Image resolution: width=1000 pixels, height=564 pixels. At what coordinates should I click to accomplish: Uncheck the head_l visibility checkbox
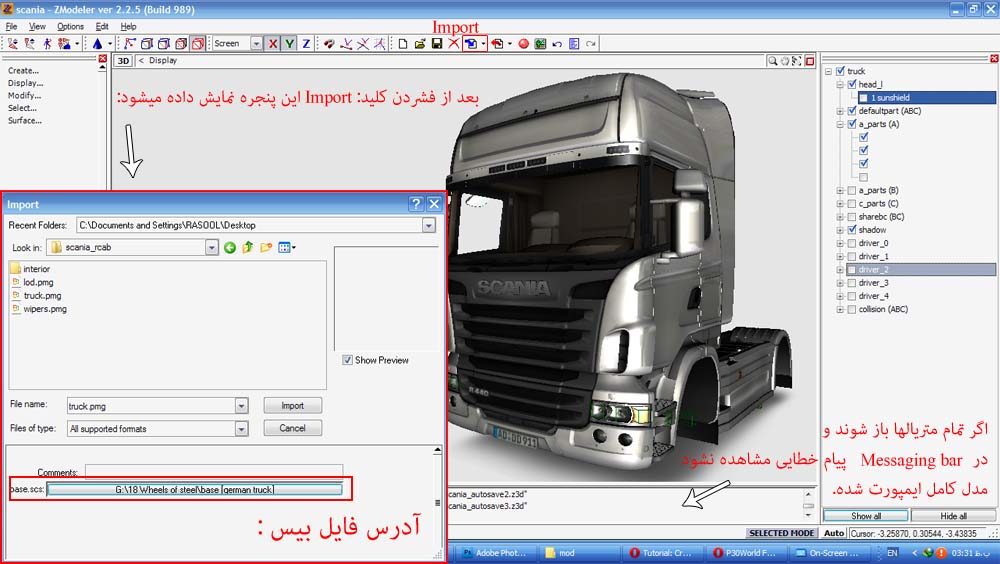point(852,84)
